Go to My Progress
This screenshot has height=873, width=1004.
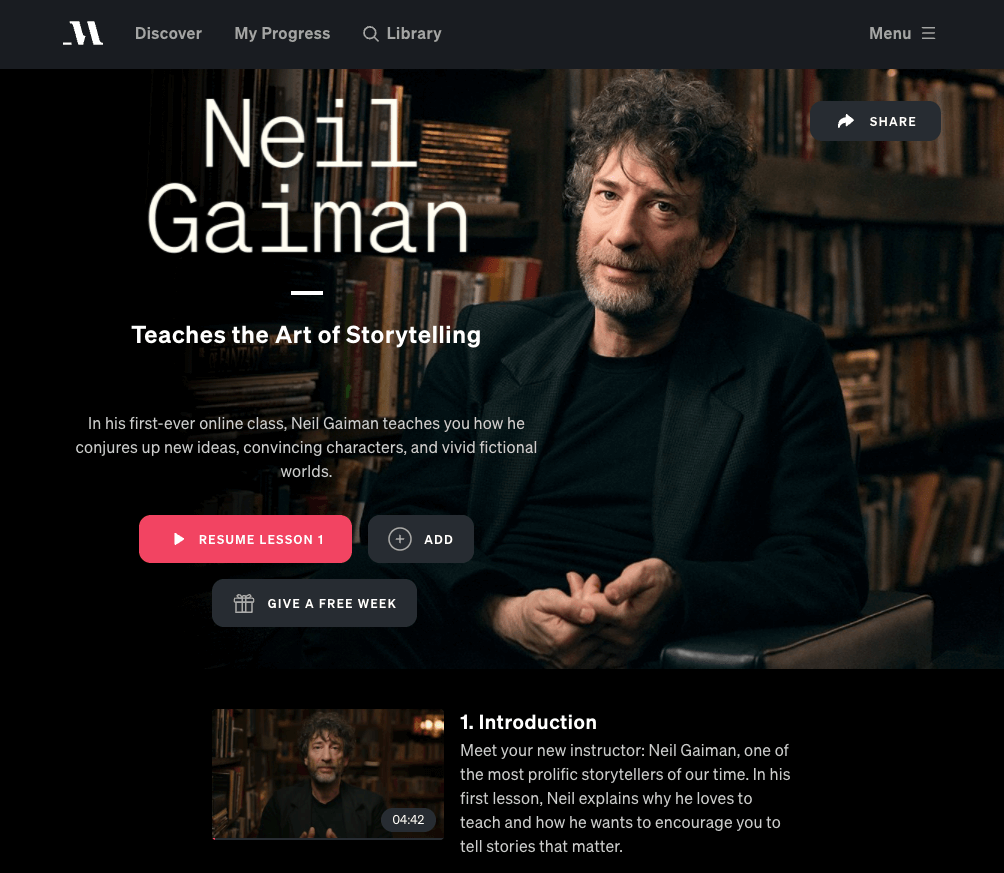click(282, 33)
